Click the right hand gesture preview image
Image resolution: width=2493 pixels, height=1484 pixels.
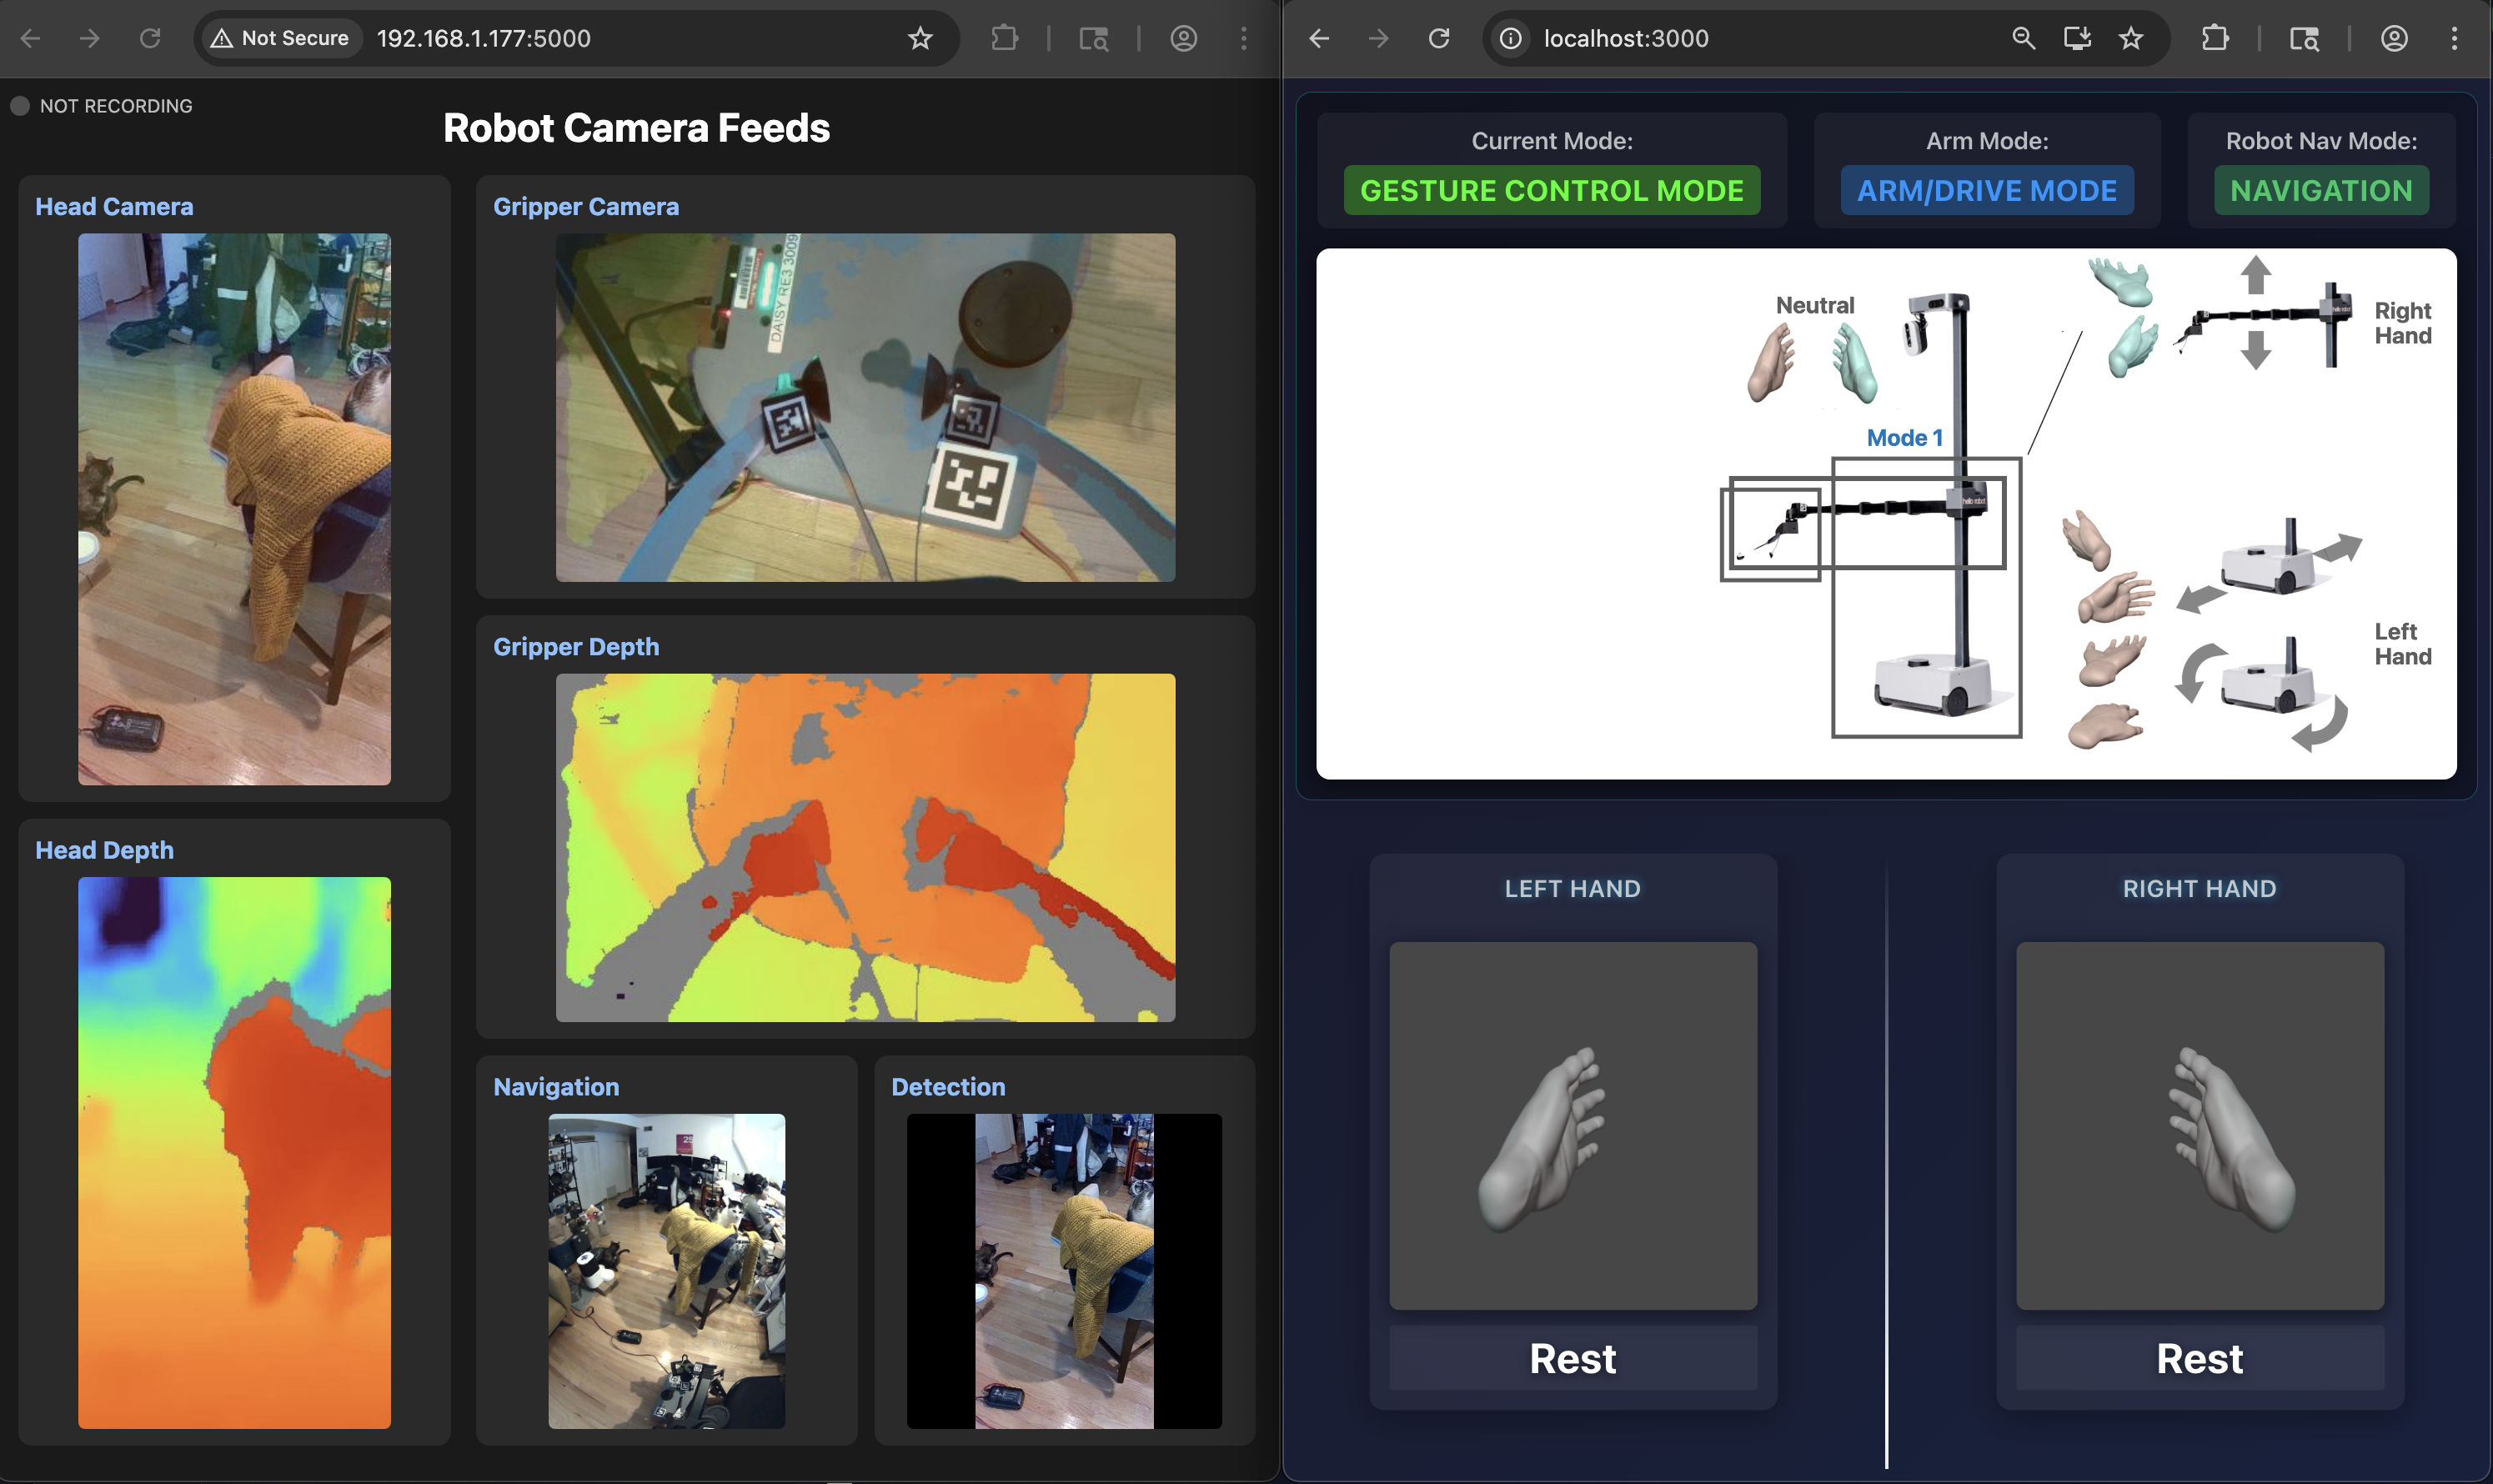coord(2199,1125)
